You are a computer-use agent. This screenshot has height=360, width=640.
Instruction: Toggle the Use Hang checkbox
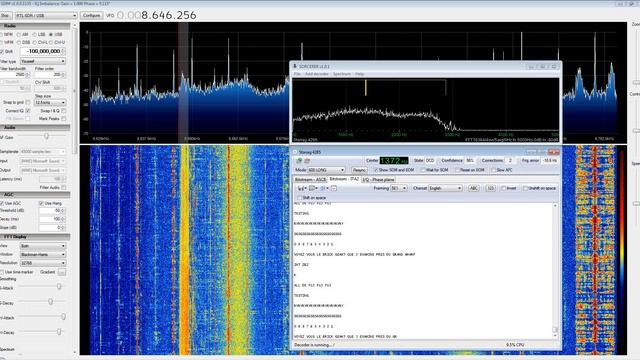pos(41,203)
